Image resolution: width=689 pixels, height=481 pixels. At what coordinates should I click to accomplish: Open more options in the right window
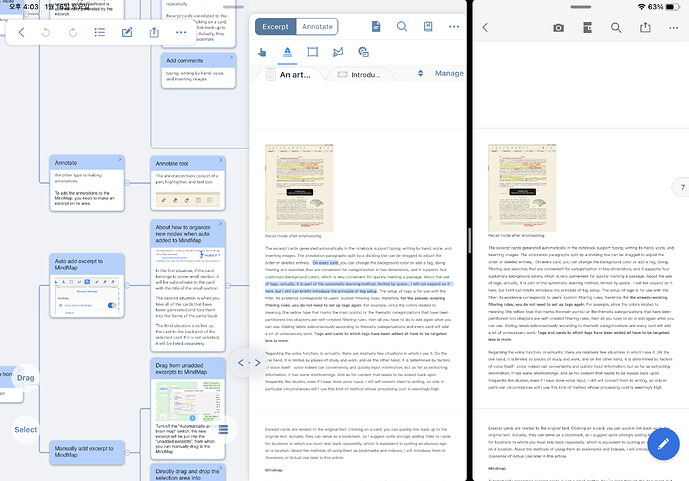point(674,28)
